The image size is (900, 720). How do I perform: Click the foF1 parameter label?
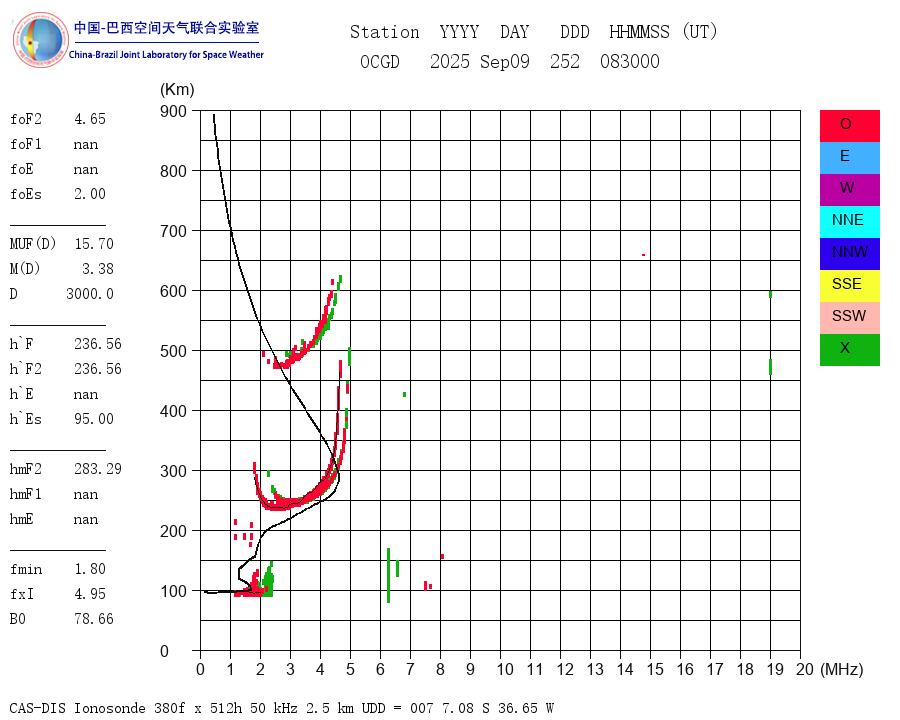click(x=26, y=144)
